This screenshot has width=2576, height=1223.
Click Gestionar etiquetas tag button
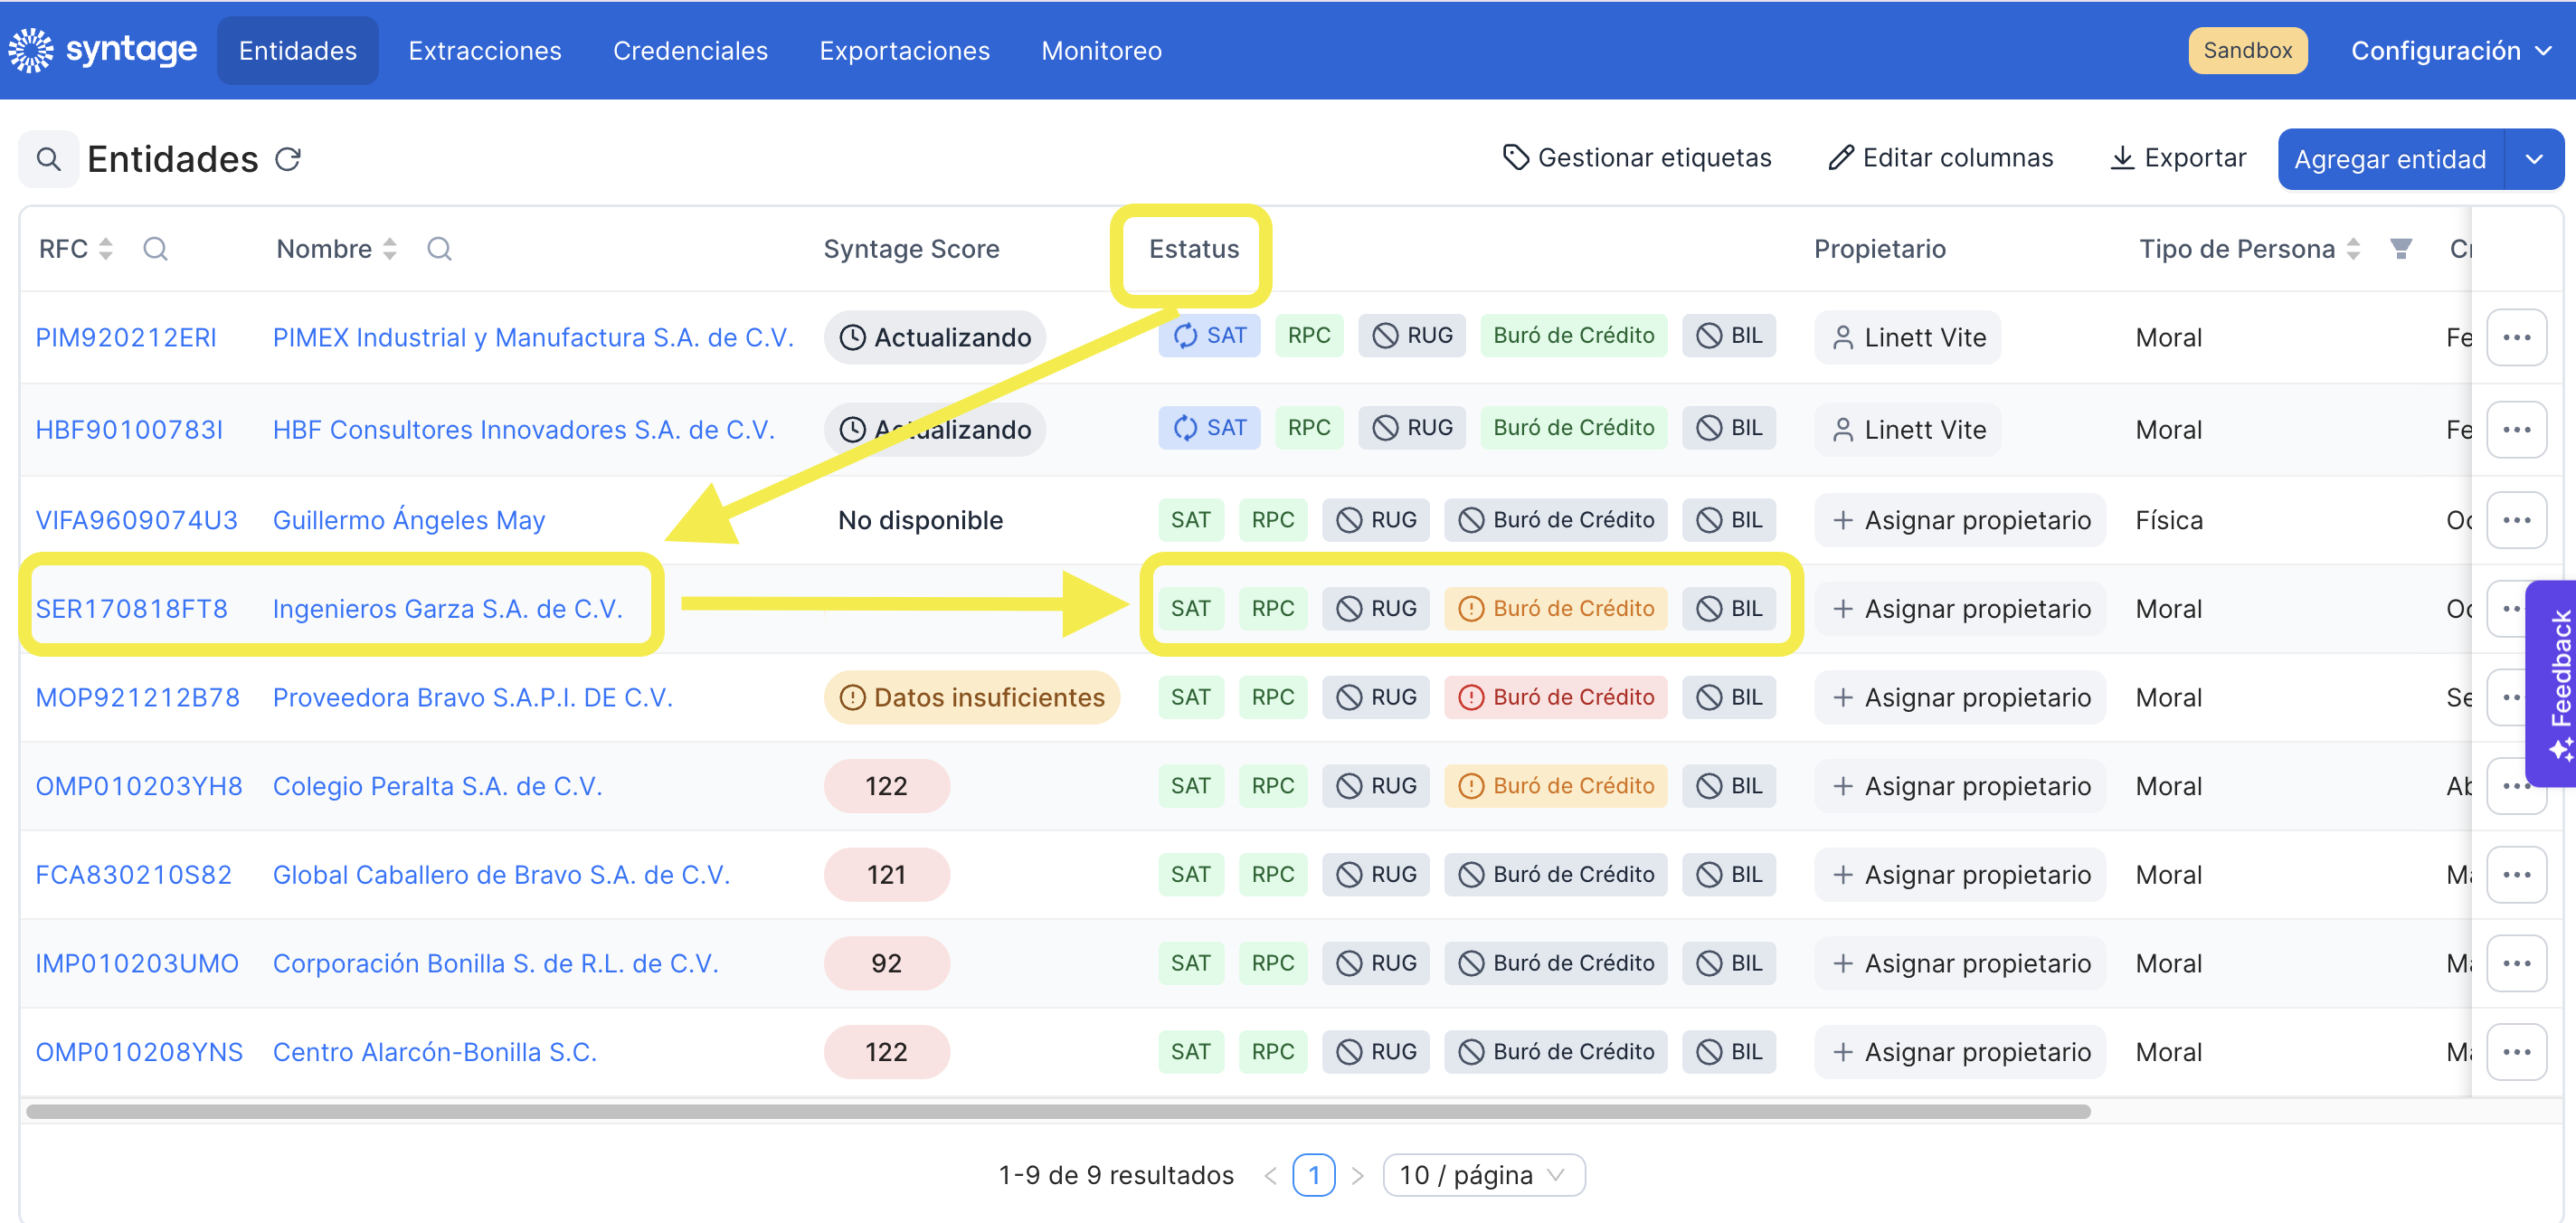tap(1636, 158)
